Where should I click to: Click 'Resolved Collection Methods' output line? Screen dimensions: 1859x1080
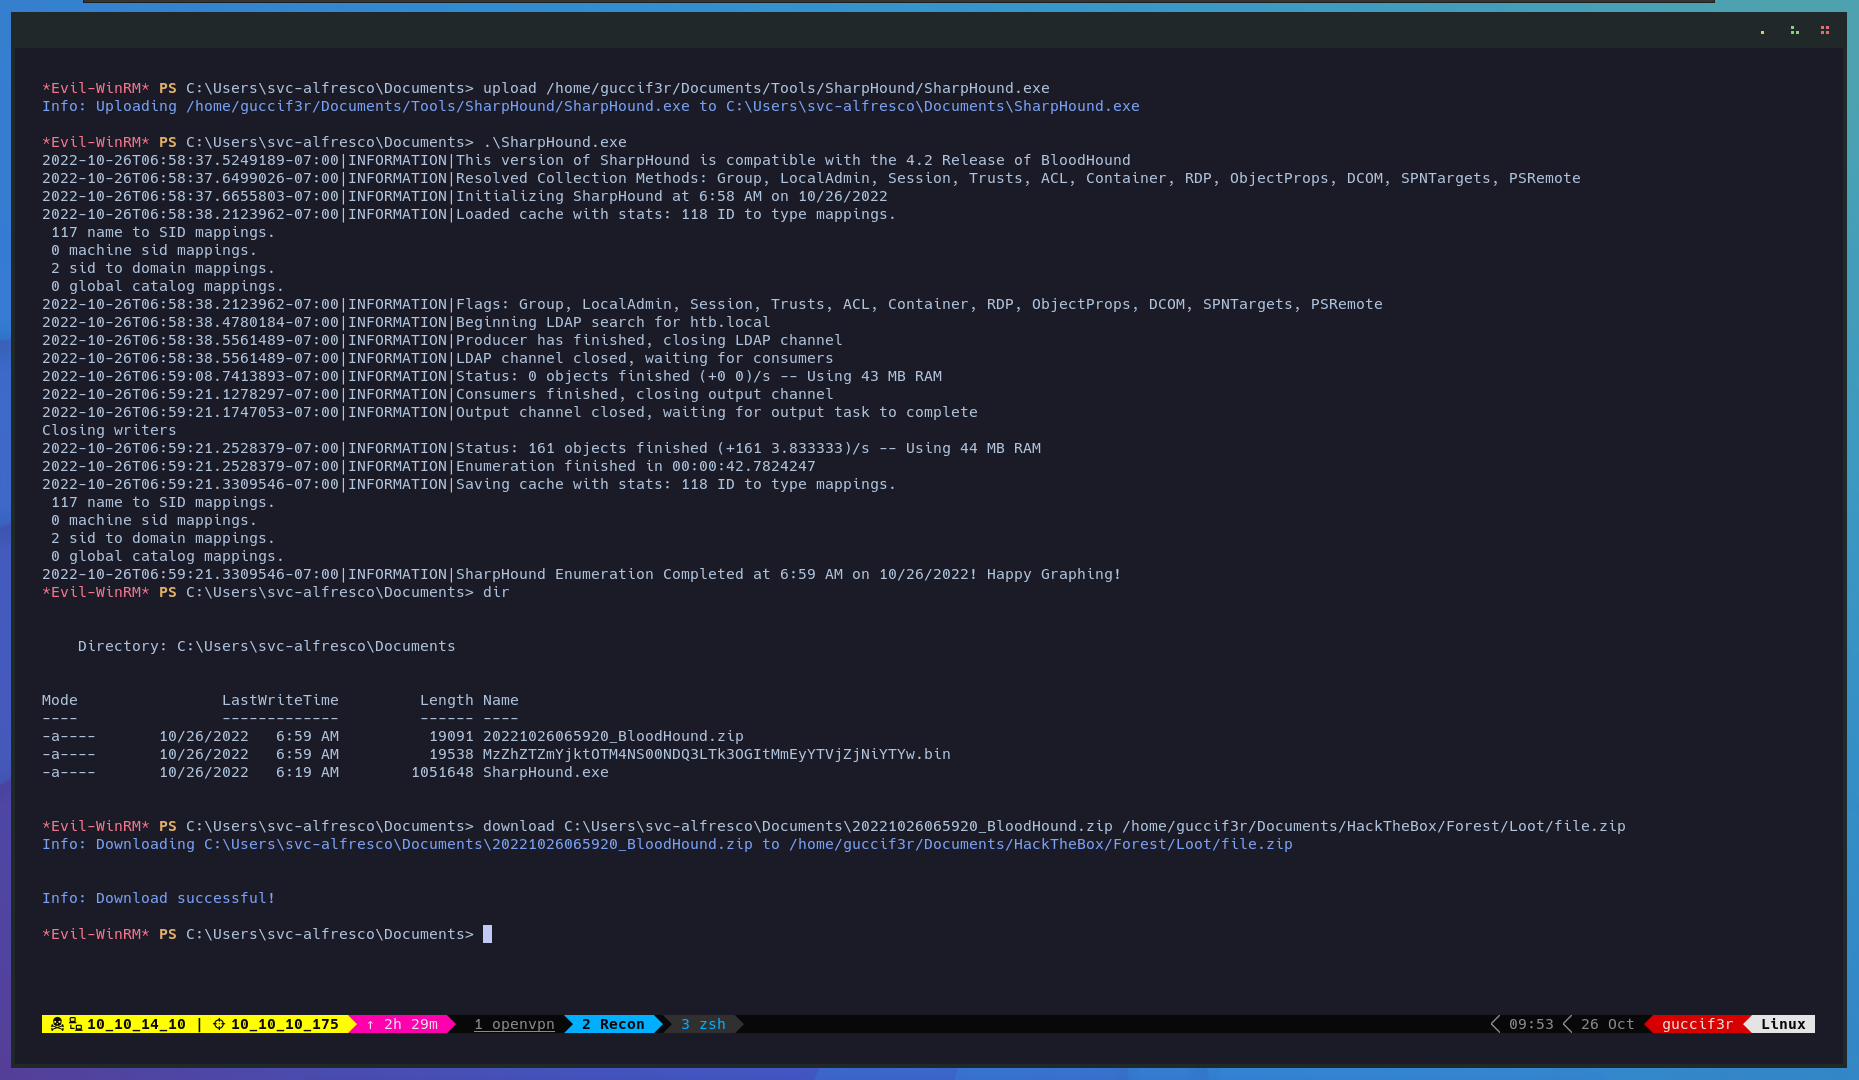(811, 178)
